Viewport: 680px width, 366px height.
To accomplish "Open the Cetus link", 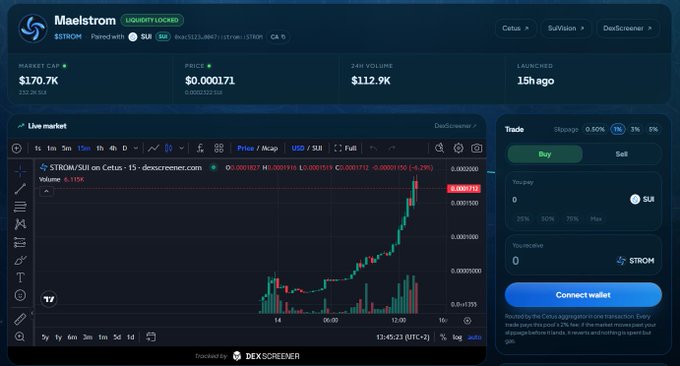I will (x=516, y=28).
